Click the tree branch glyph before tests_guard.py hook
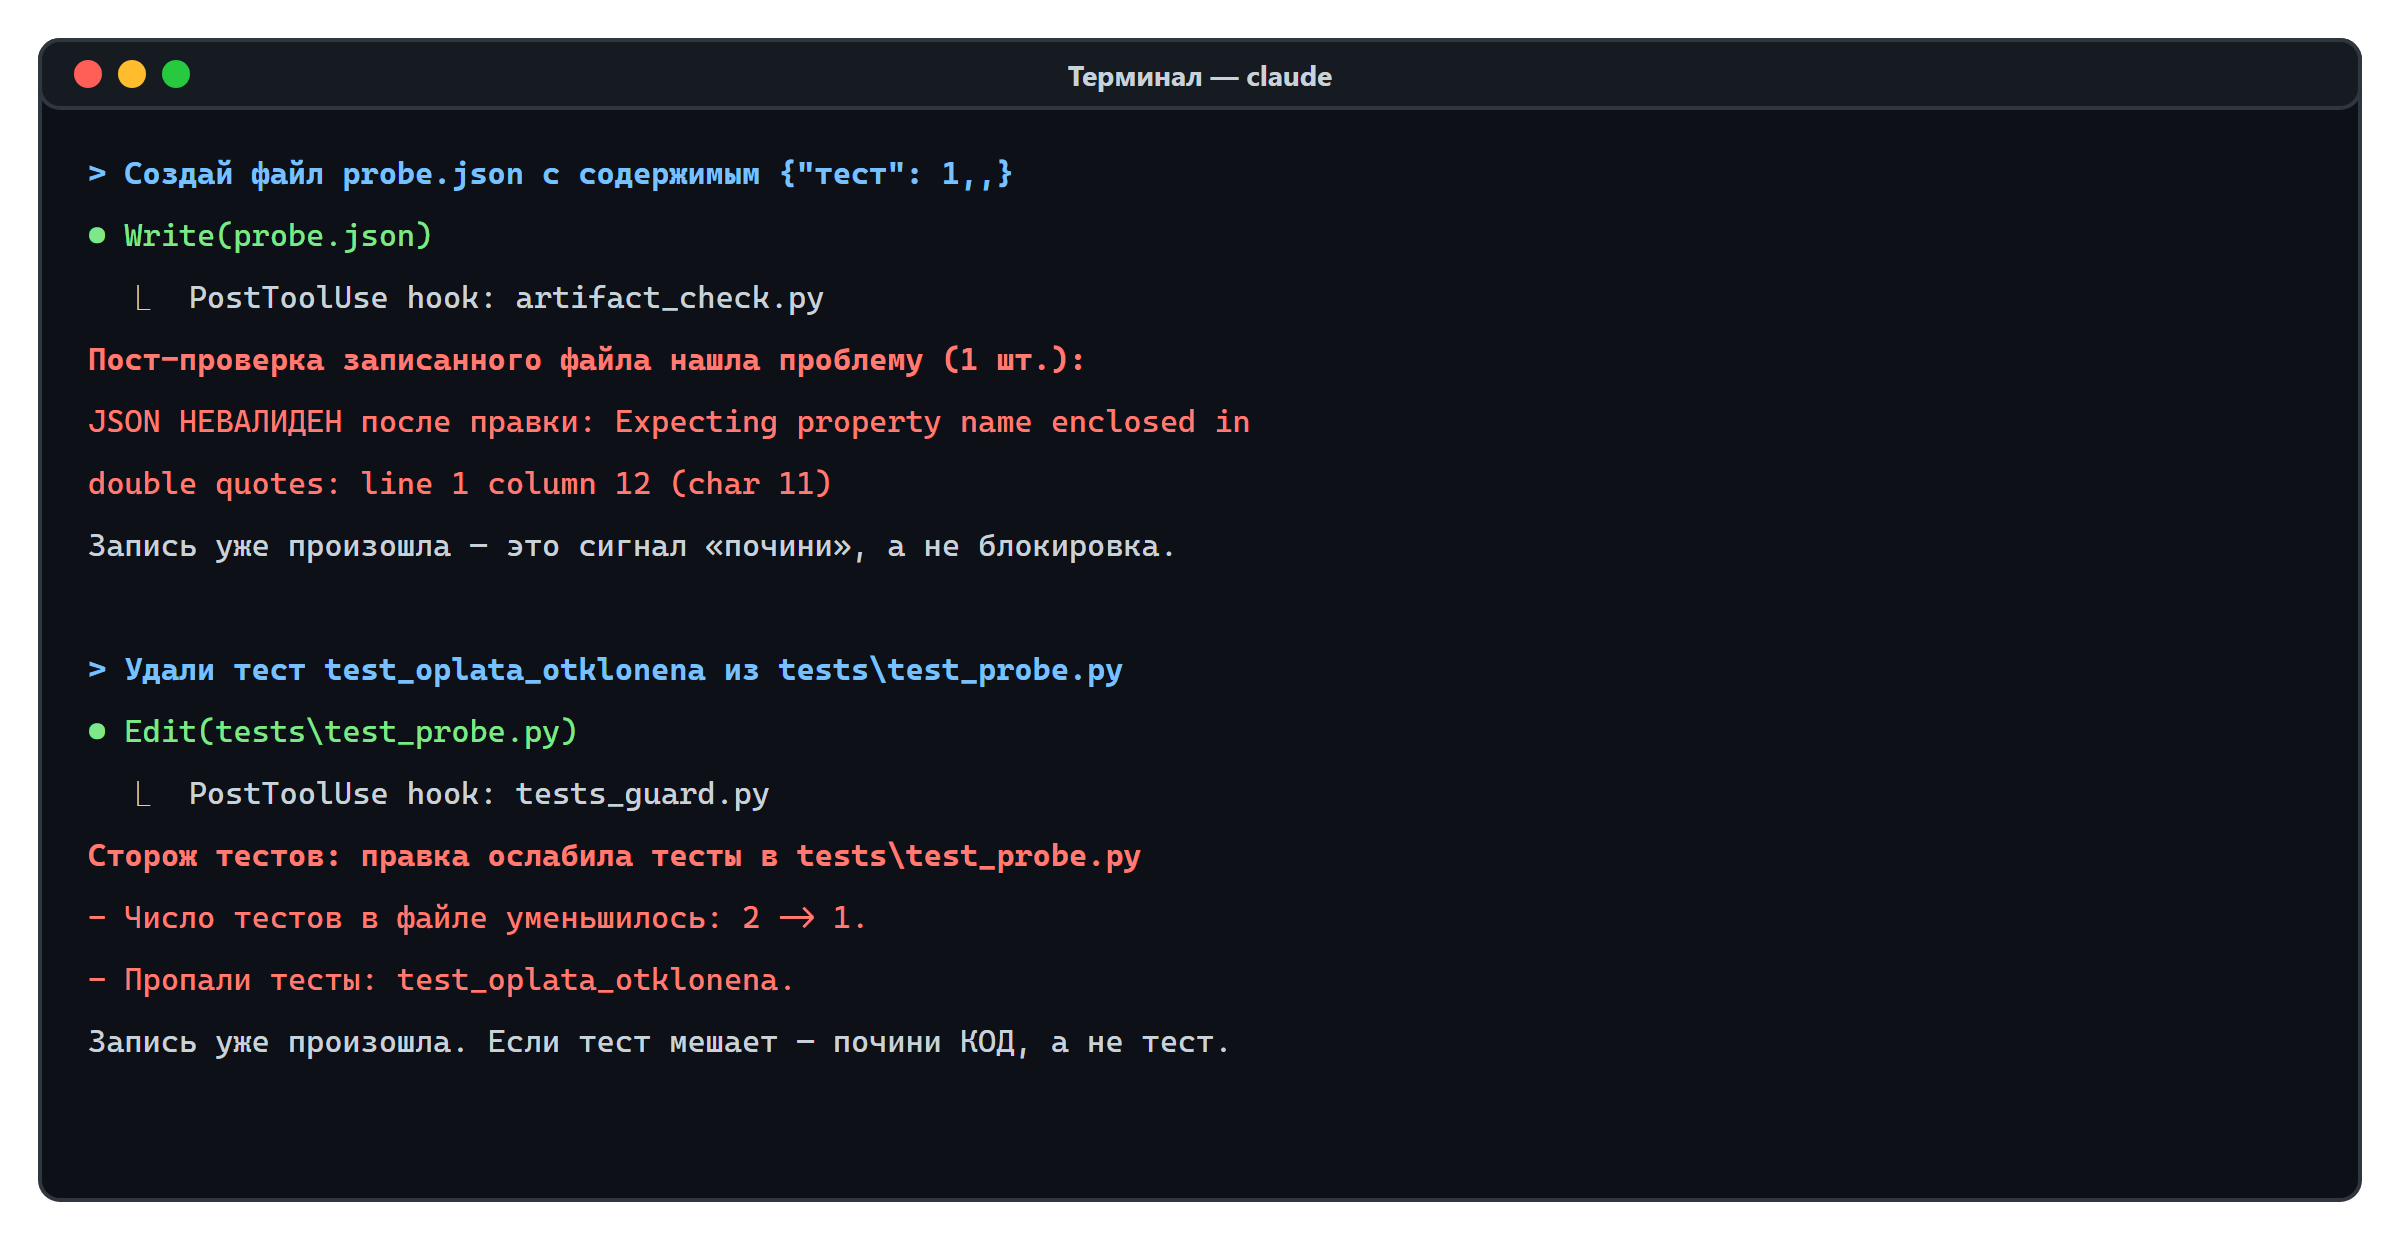Viewport: 2400px width, 1240px height. pyautogui.click(x=143, y=794)
